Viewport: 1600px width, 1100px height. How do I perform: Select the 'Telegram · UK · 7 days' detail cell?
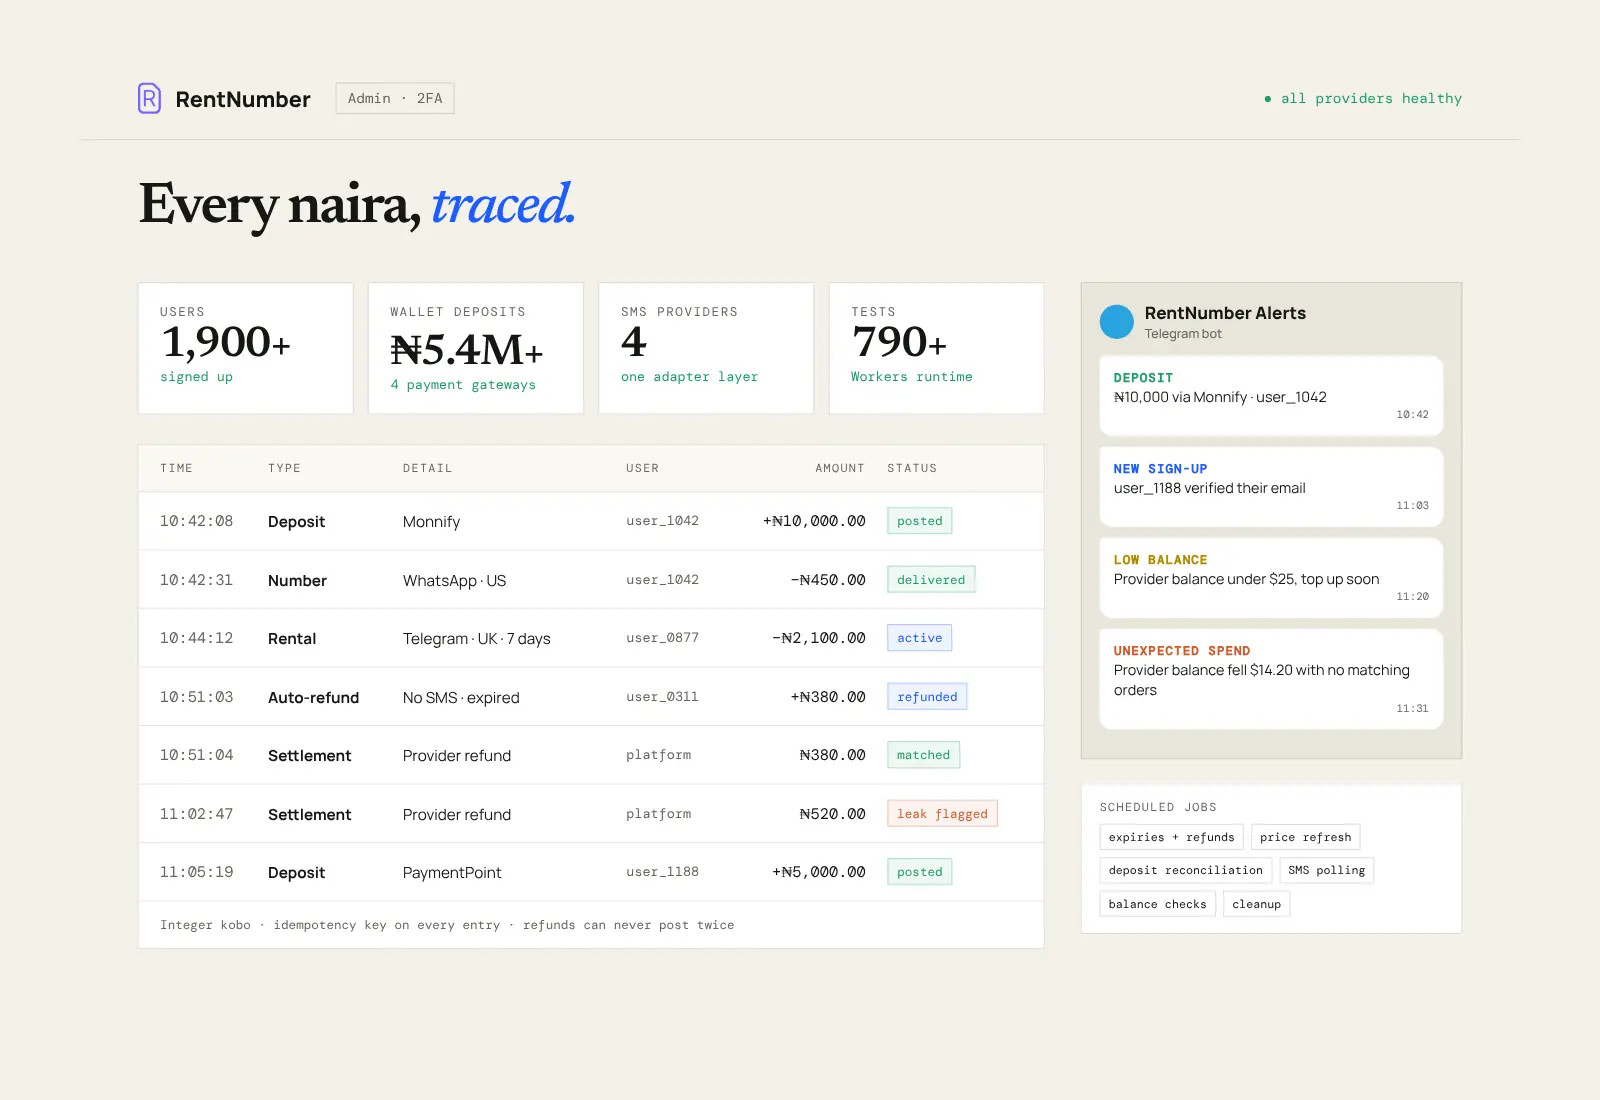477,639
